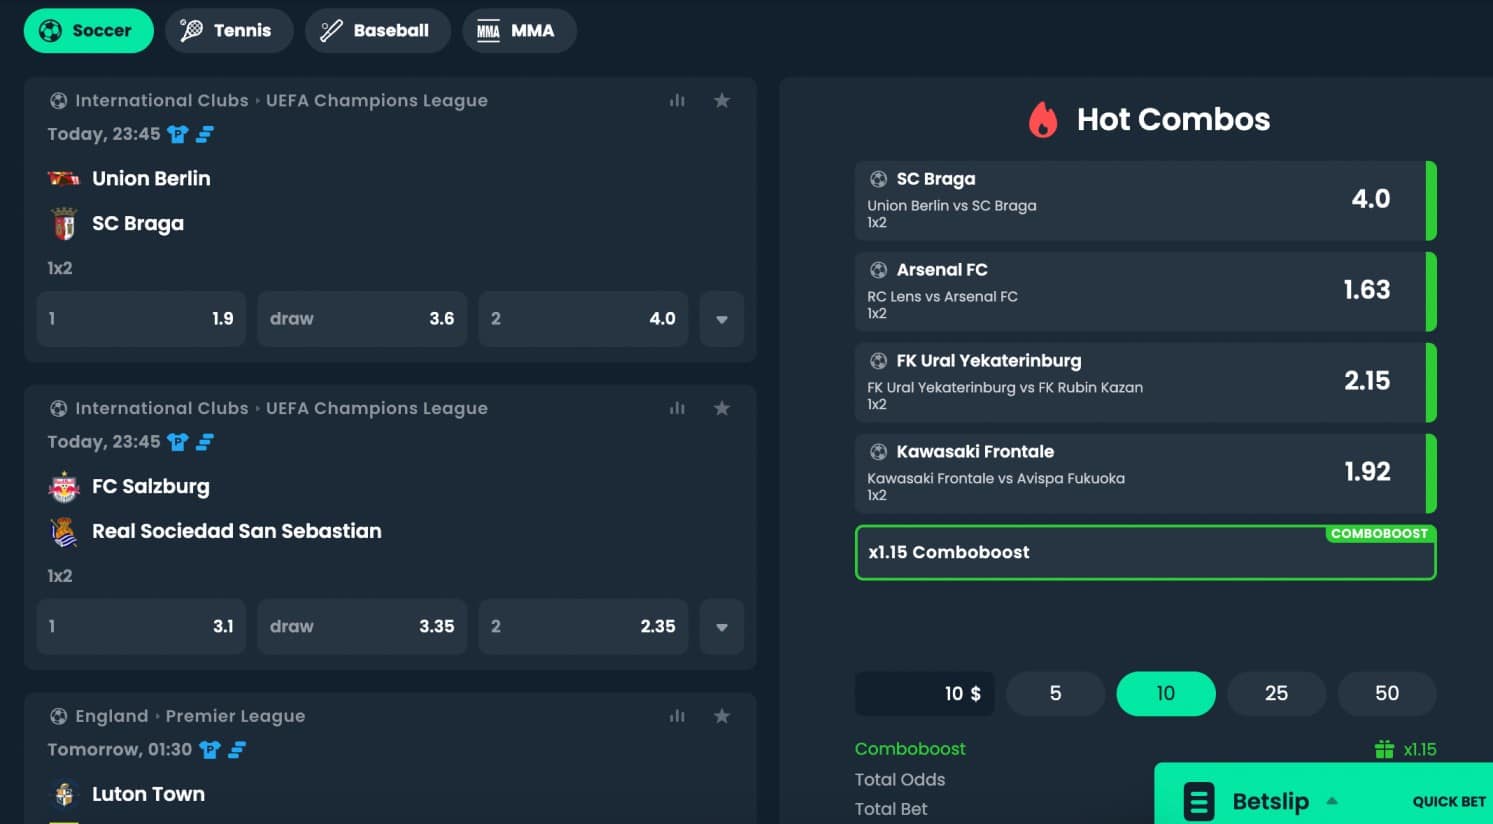Screen dimensions: 1493x824
Task: Click the Total Odds label
Action: (x=900, y=780)
